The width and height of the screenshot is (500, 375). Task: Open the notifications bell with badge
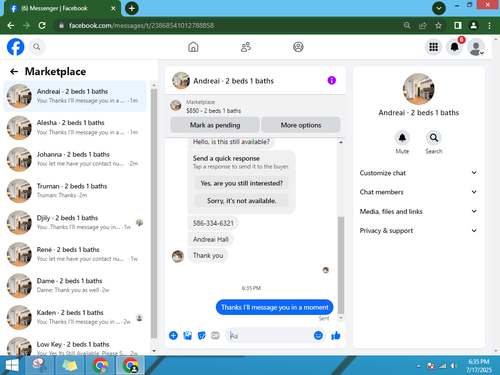pos(455,47)
